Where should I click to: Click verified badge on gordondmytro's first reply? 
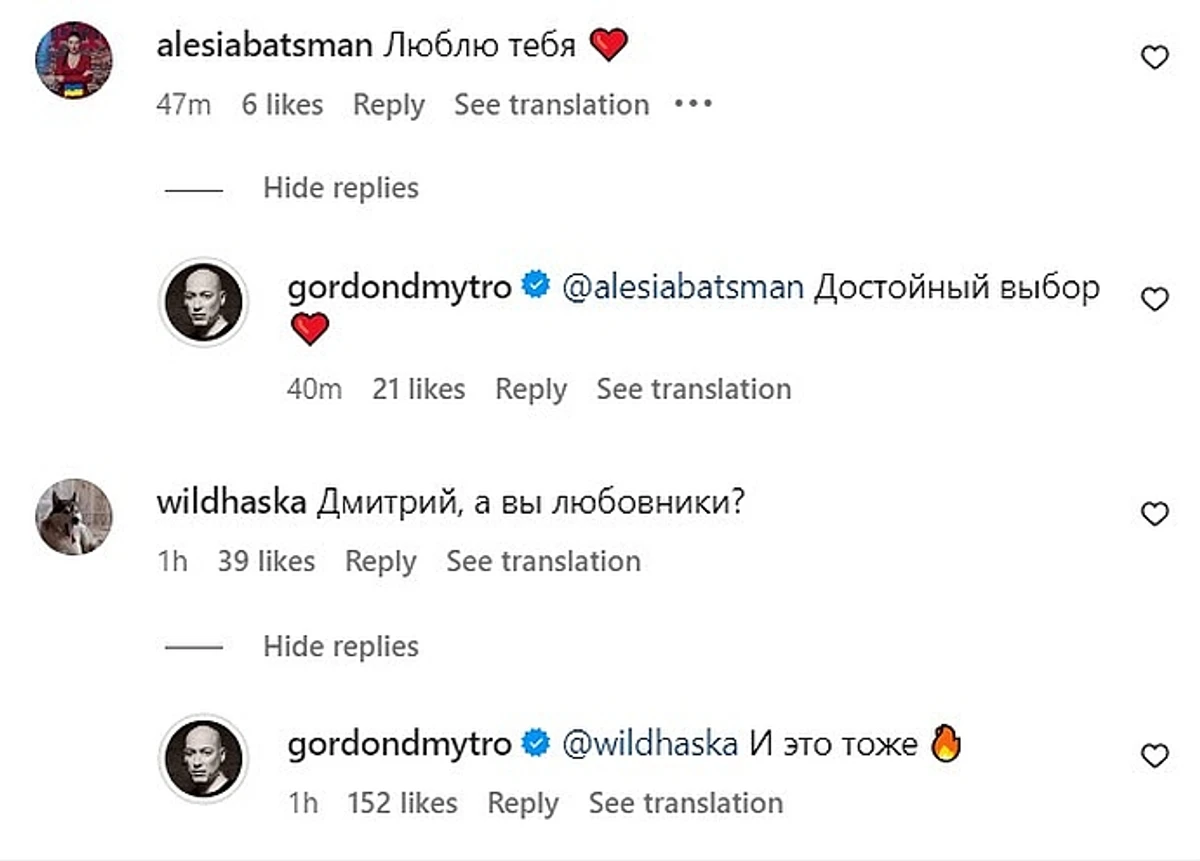tap(536, 288)
